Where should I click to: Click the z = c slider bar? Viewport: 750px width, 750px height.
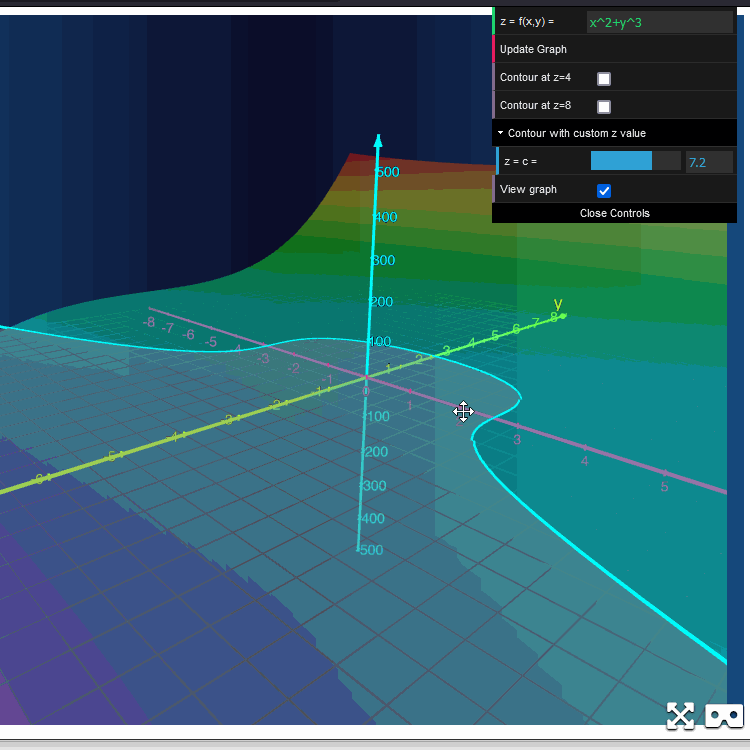(x=635, y=161)
